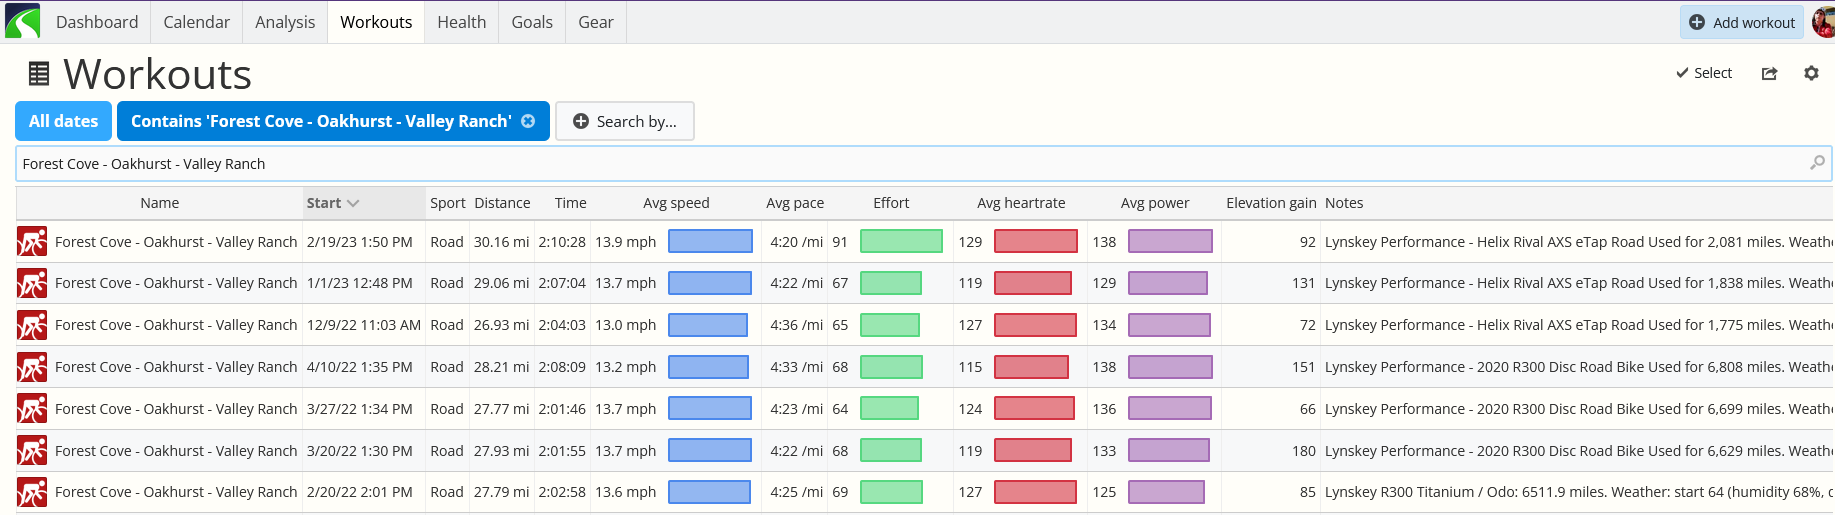Image resolution: width=1835 pixels, height=515 pixels.
Task: Open the All dates range selector
Action: [x=63, y=121]
